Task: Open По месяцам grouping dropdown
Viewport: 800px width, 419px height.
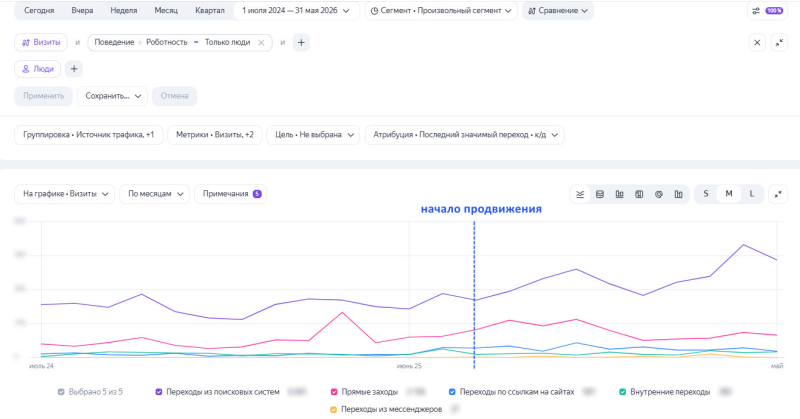Action: [155, 194]
